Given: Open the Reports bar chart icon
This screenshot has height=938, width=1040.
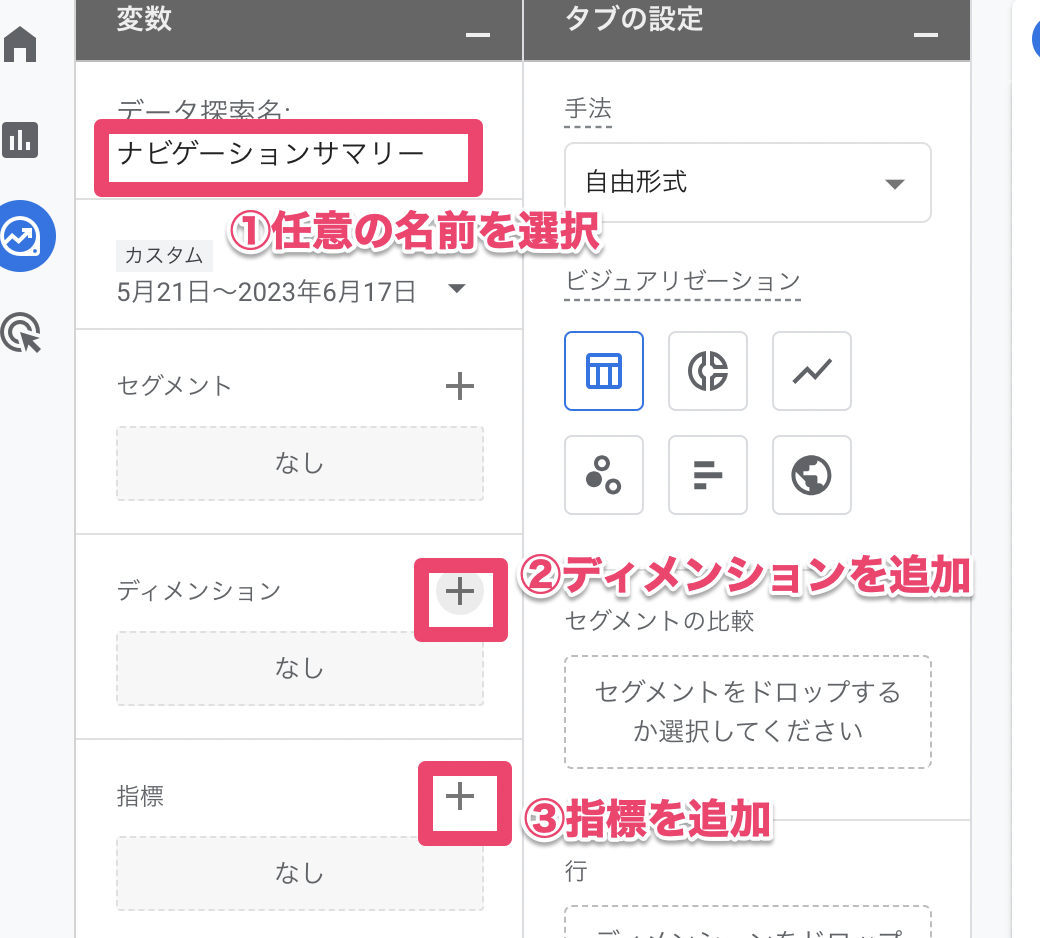Looking at the screenshot, I should pos(21,140).
